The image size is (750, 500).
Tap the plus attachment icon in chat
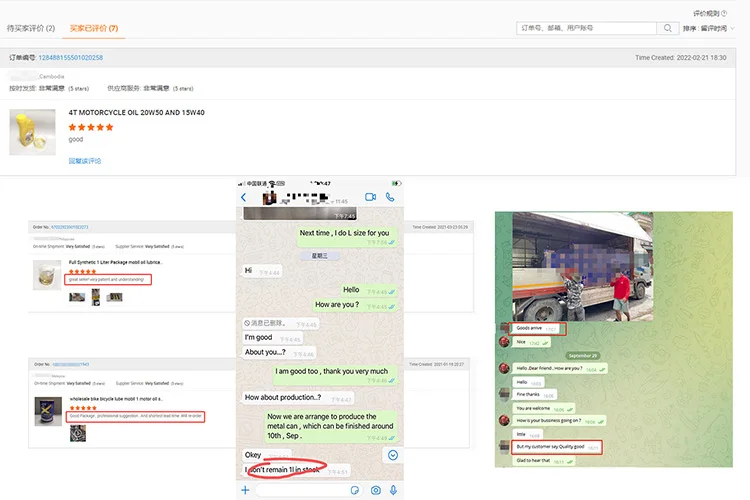245,490
